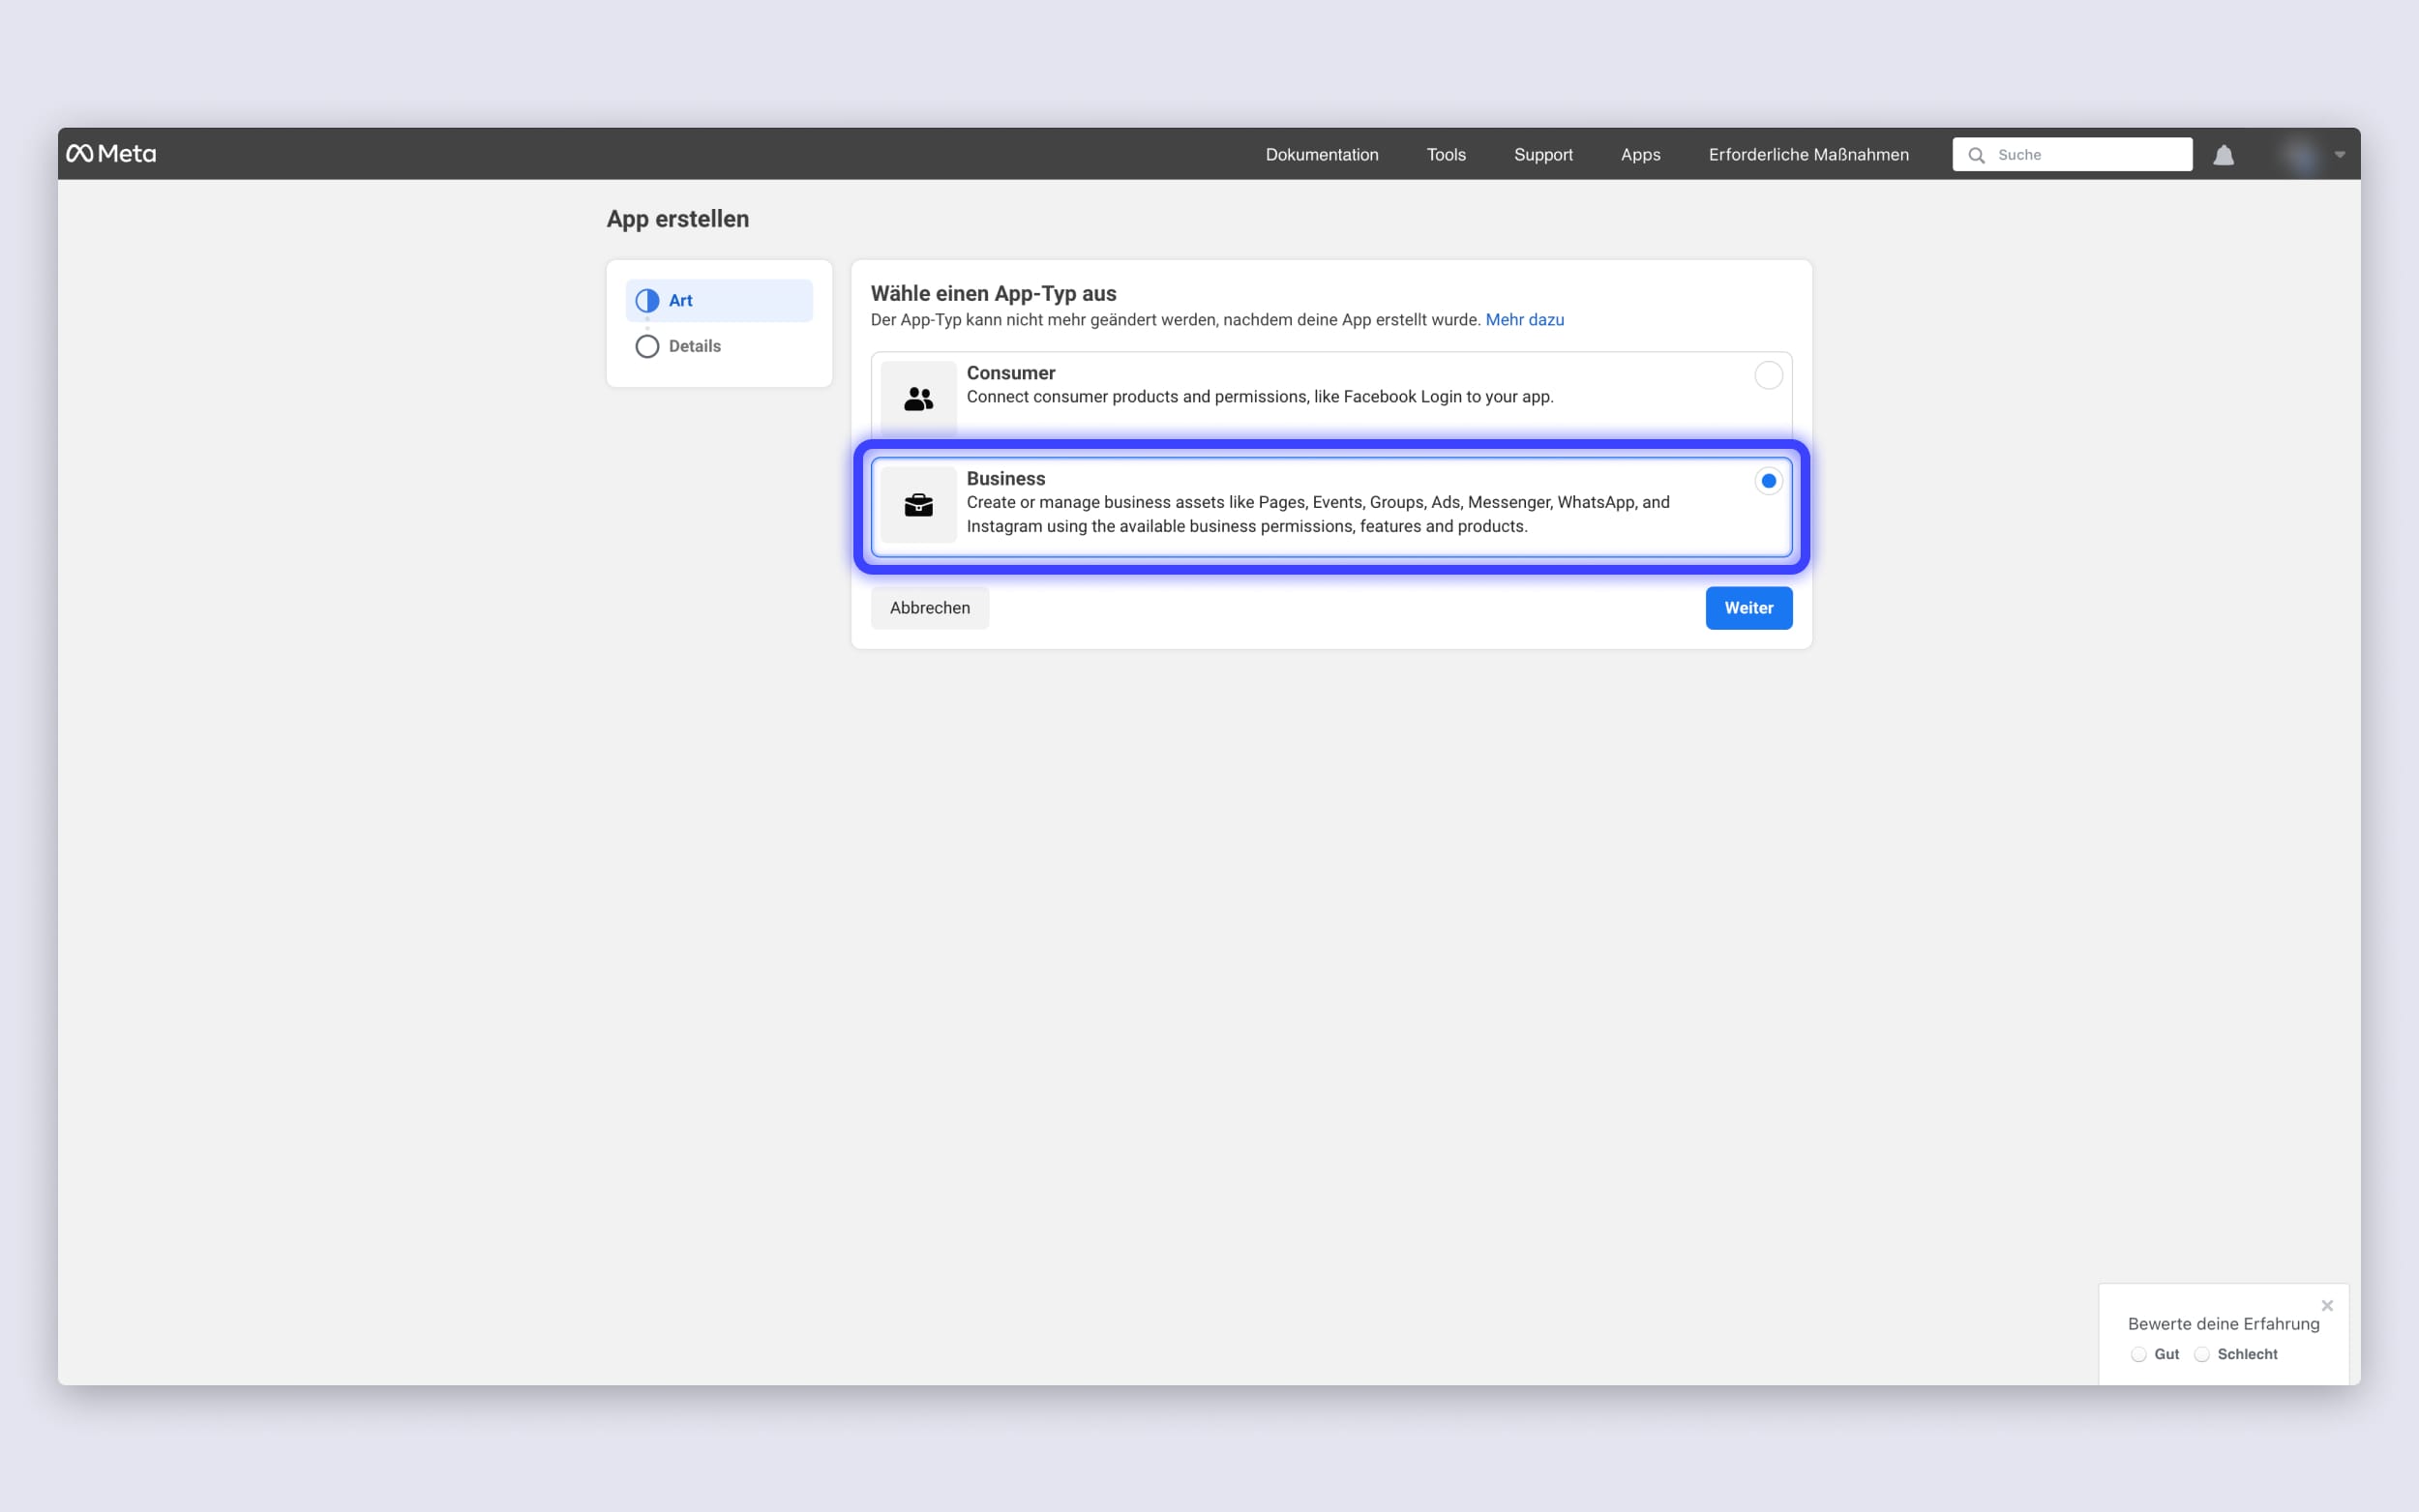Switch to the Details step
Screen dimensions: 2419x1512
(x=719, y=346)
